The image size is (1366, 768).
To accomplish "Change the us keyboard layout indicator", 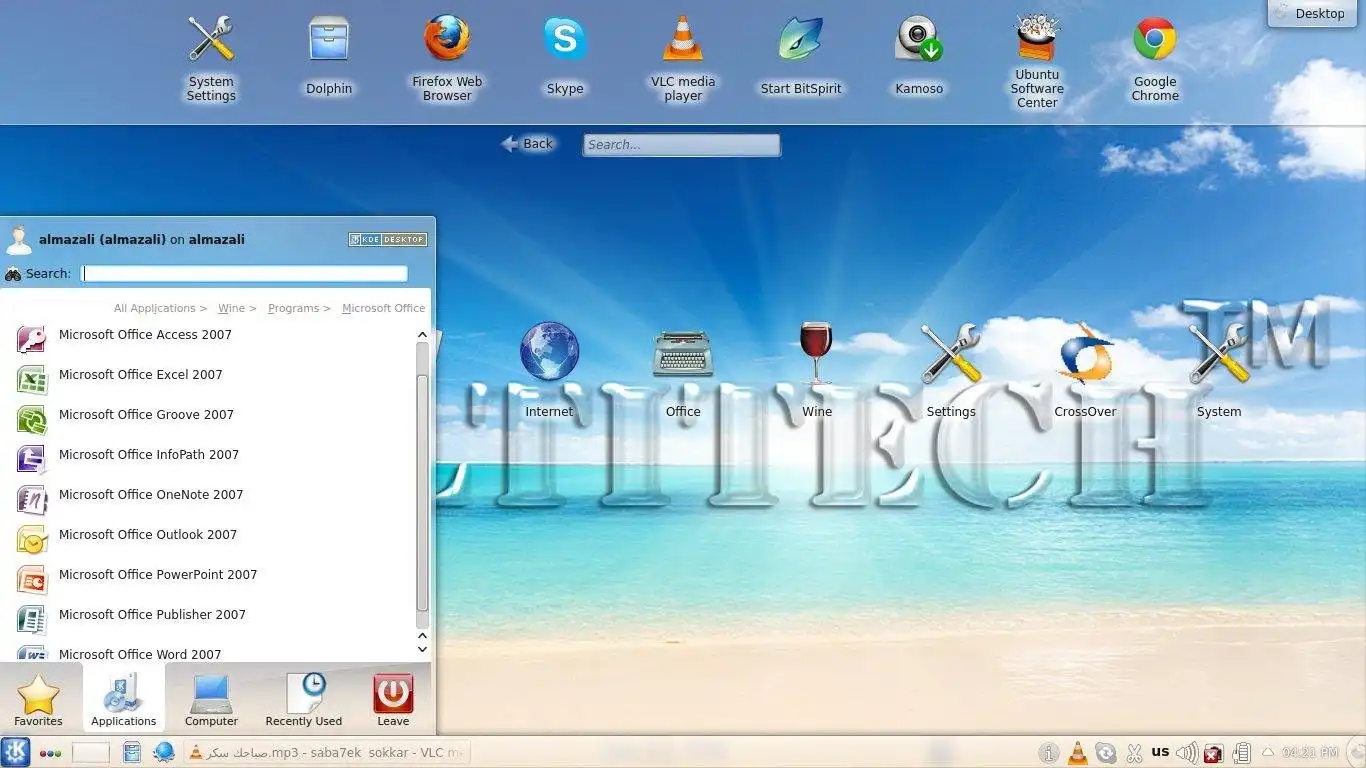I will click(1160, 752).
